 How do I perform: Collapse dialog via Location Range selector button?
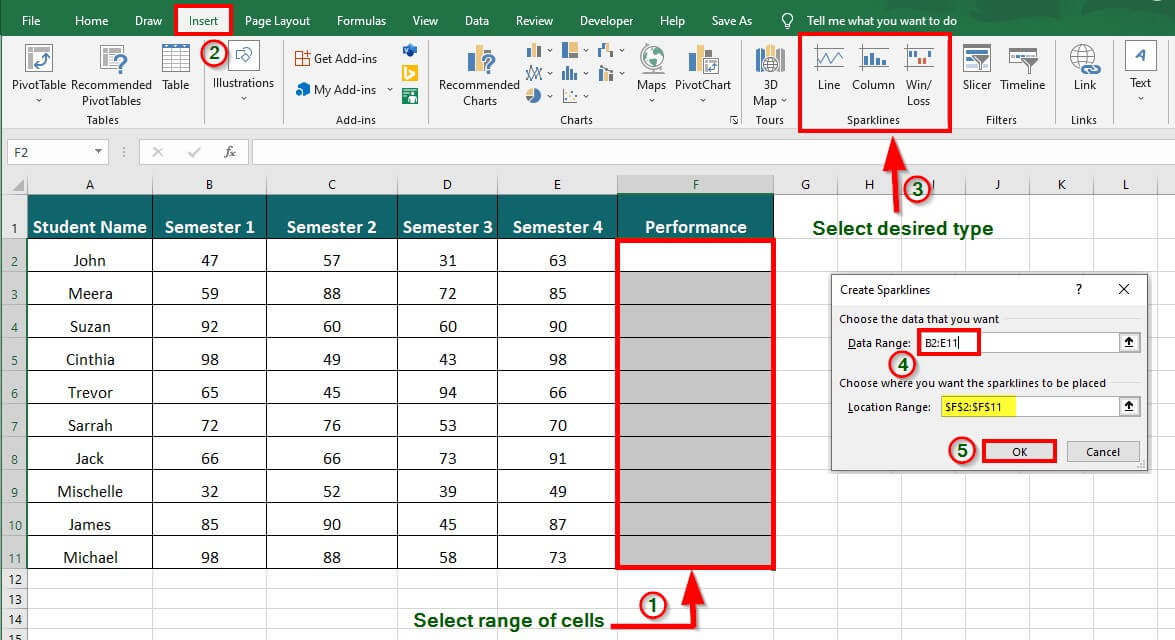pyautogui.click(x=1130, y=407)
